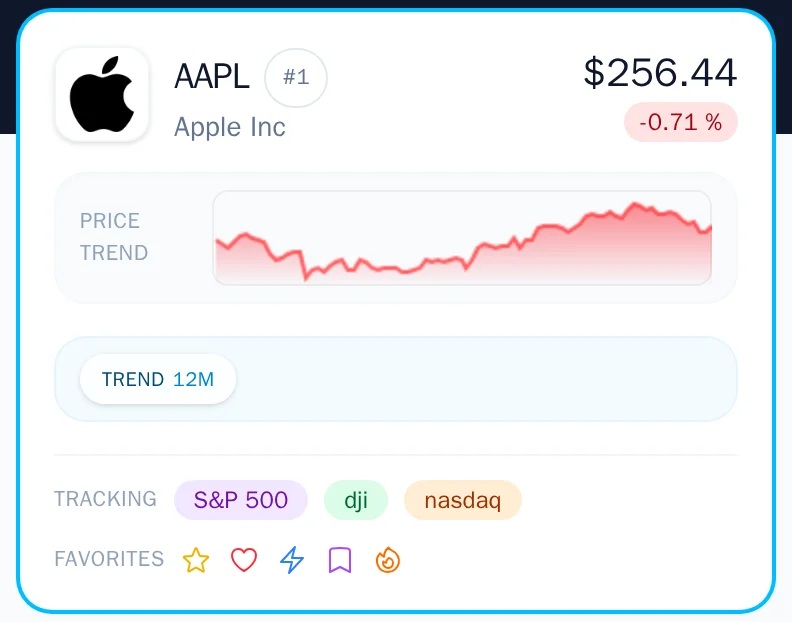Click the PRICE TREND label
This screenshot has width=792, height=622.
tap(113, 237)
